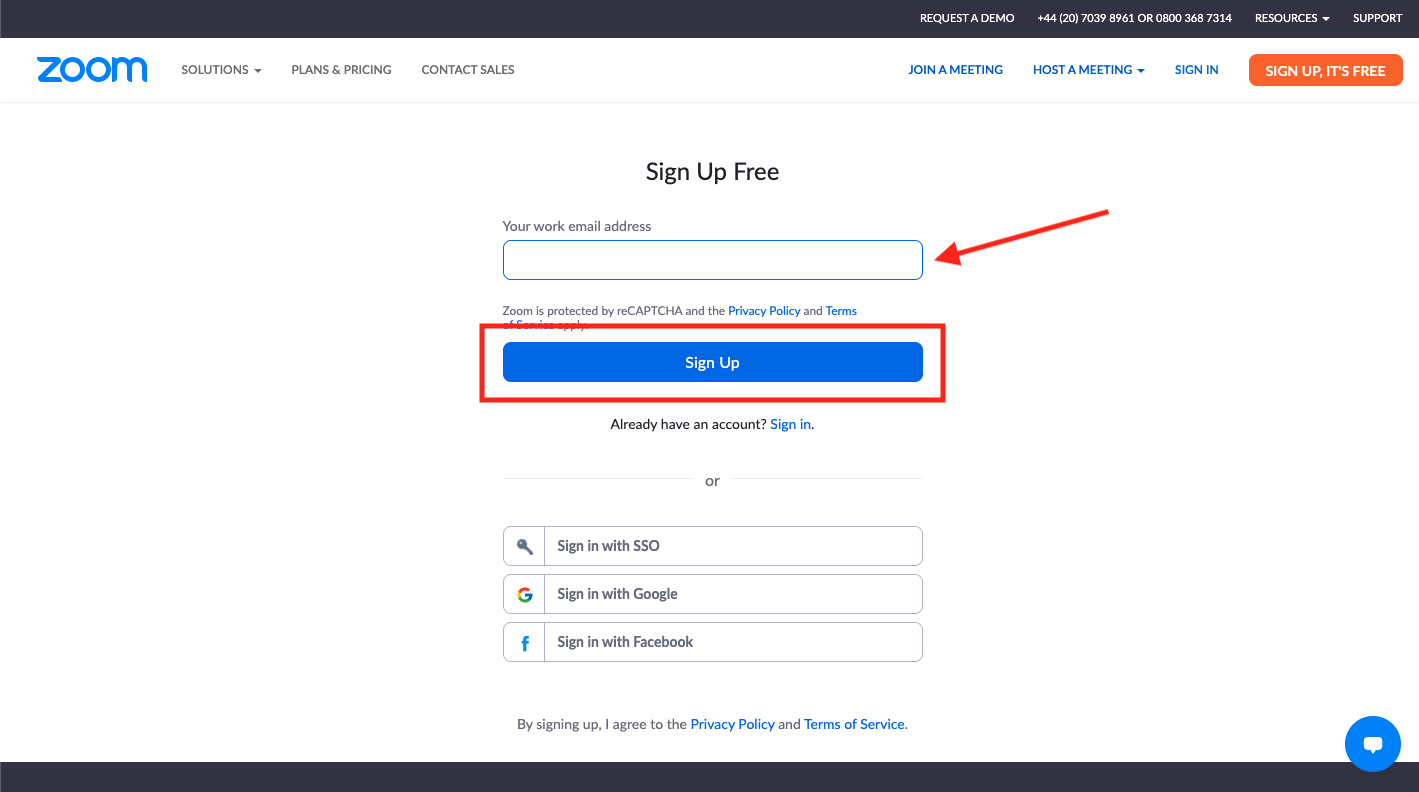Choose Sign in with Facebook
1419x792 pixels.
[712, 642]
